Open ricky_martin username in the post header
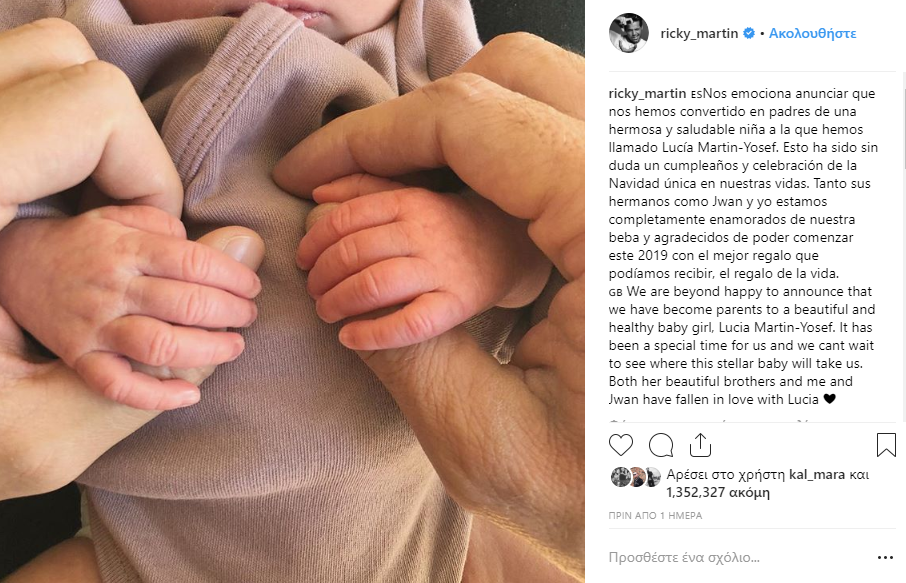The image size is (906, 583). [x=699, y=34]
